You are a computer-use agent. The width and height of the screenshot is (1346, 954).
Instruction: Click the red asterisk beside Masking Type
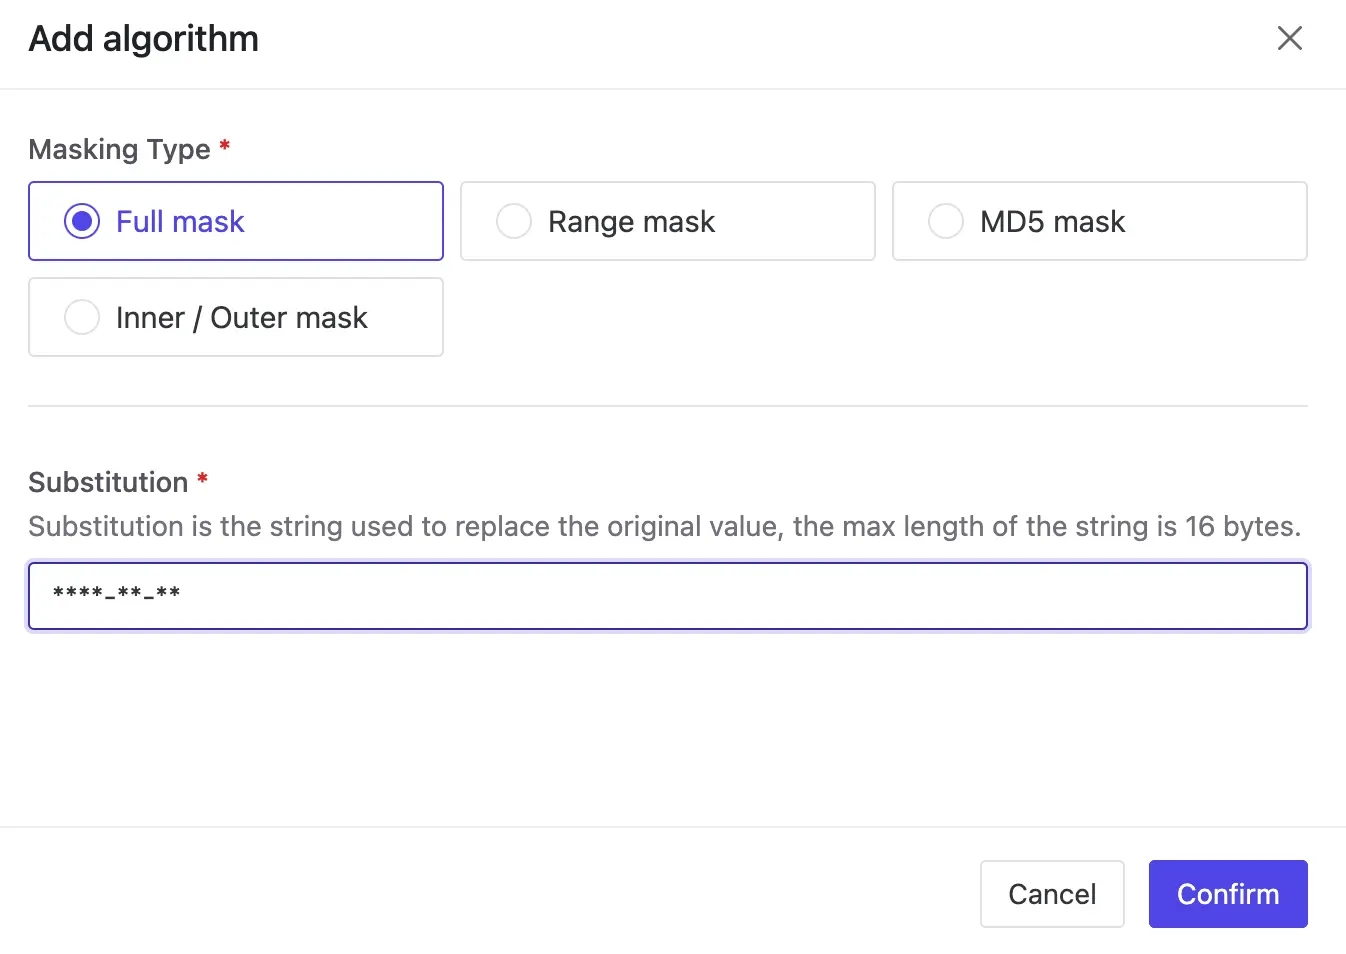click(225, 146)
